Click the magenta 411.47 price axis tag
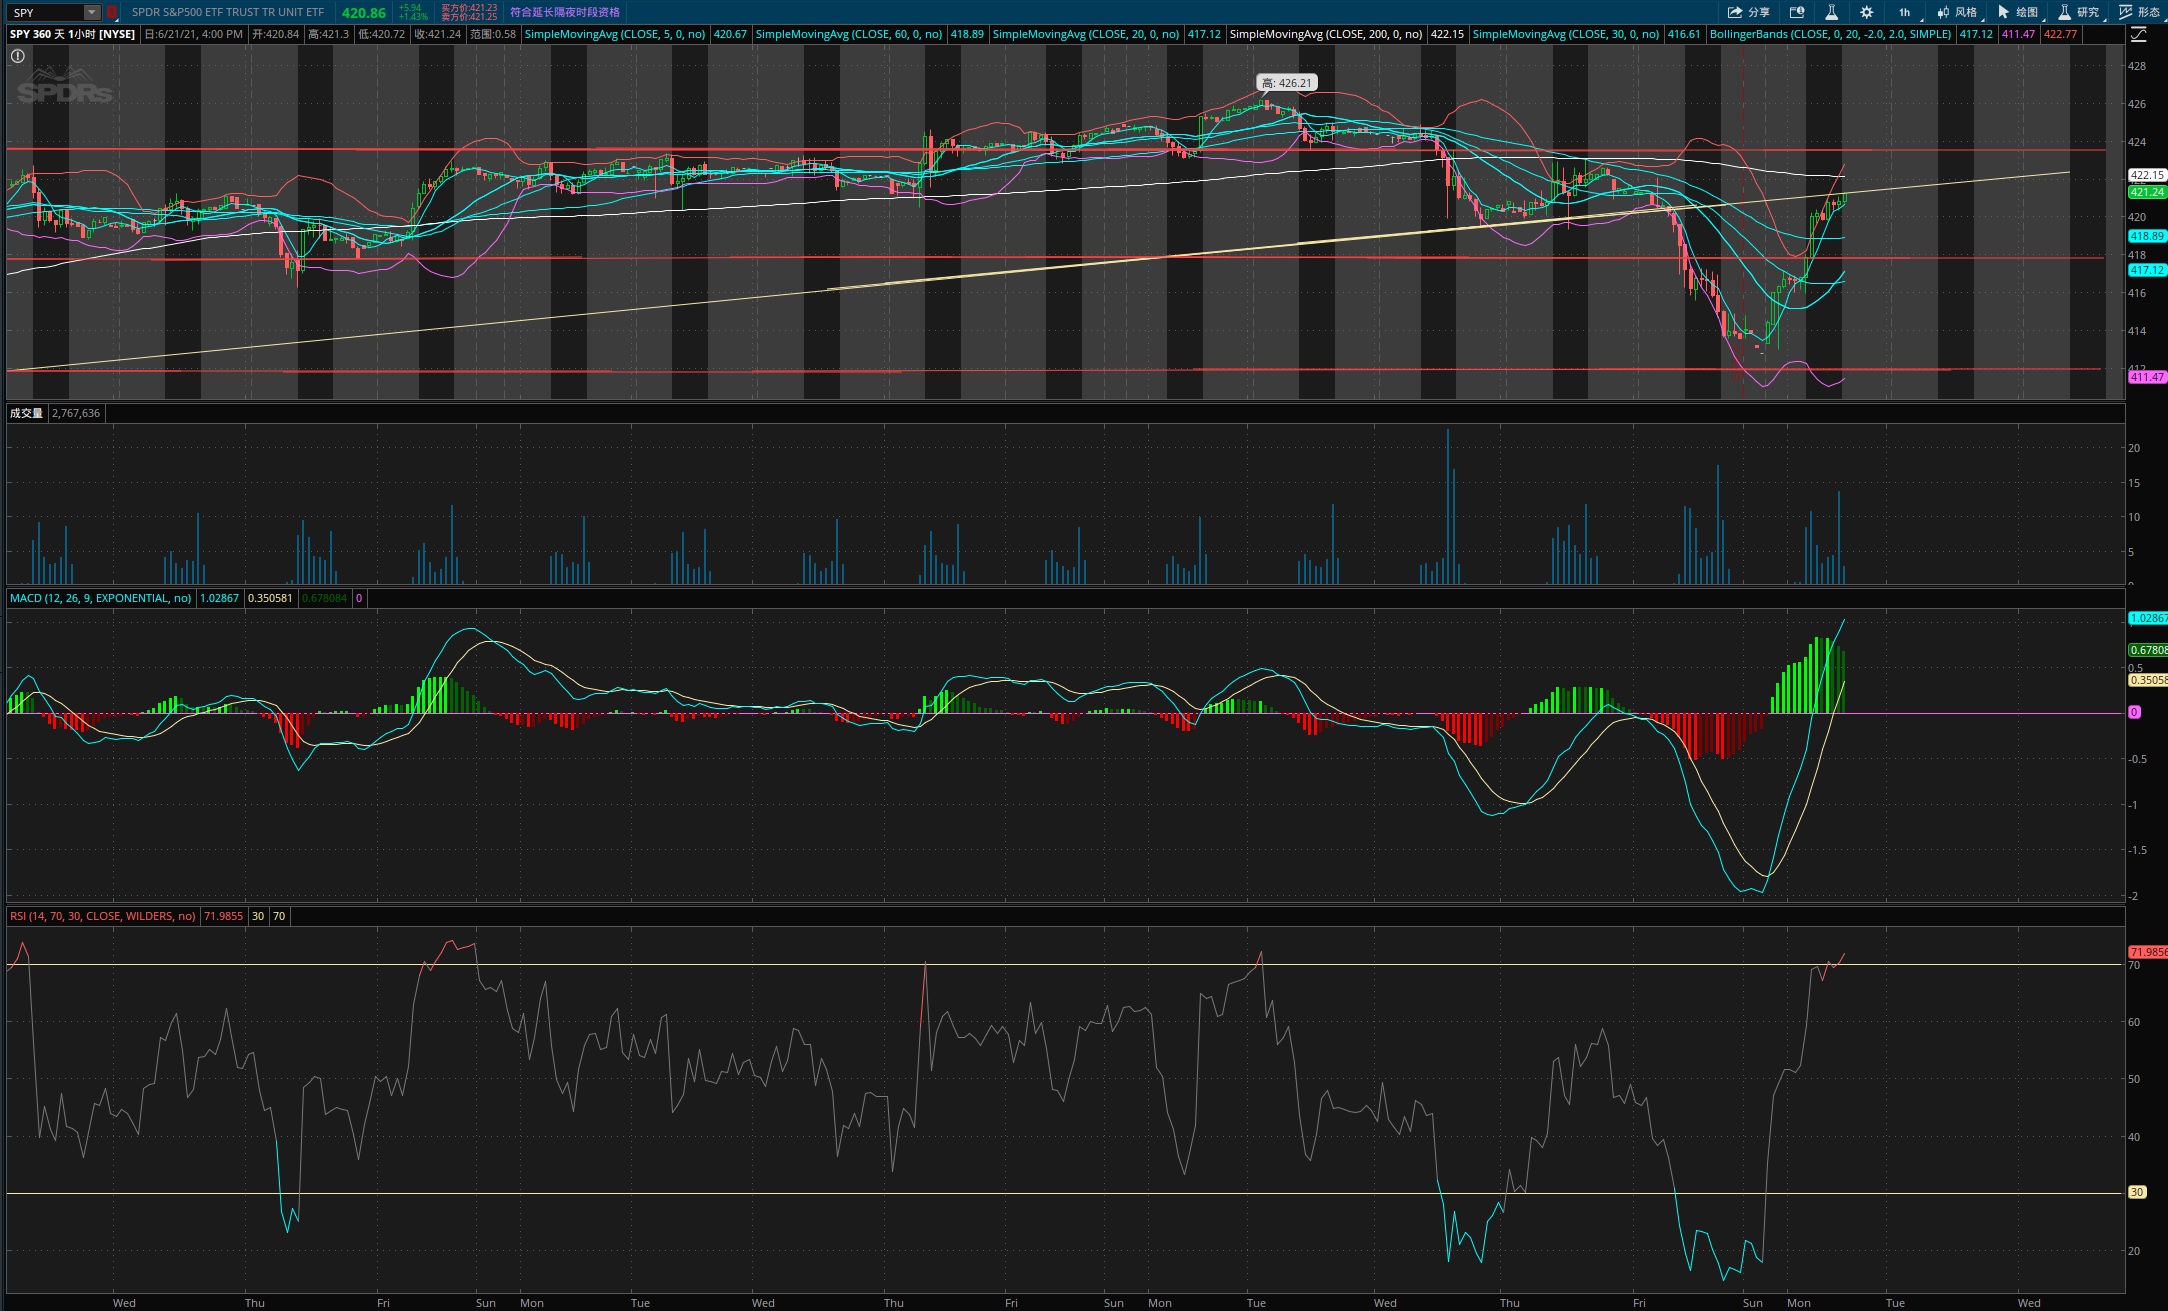Image resolution: width=2168 pixels, height=1311 pixels. click(2147, 377)
